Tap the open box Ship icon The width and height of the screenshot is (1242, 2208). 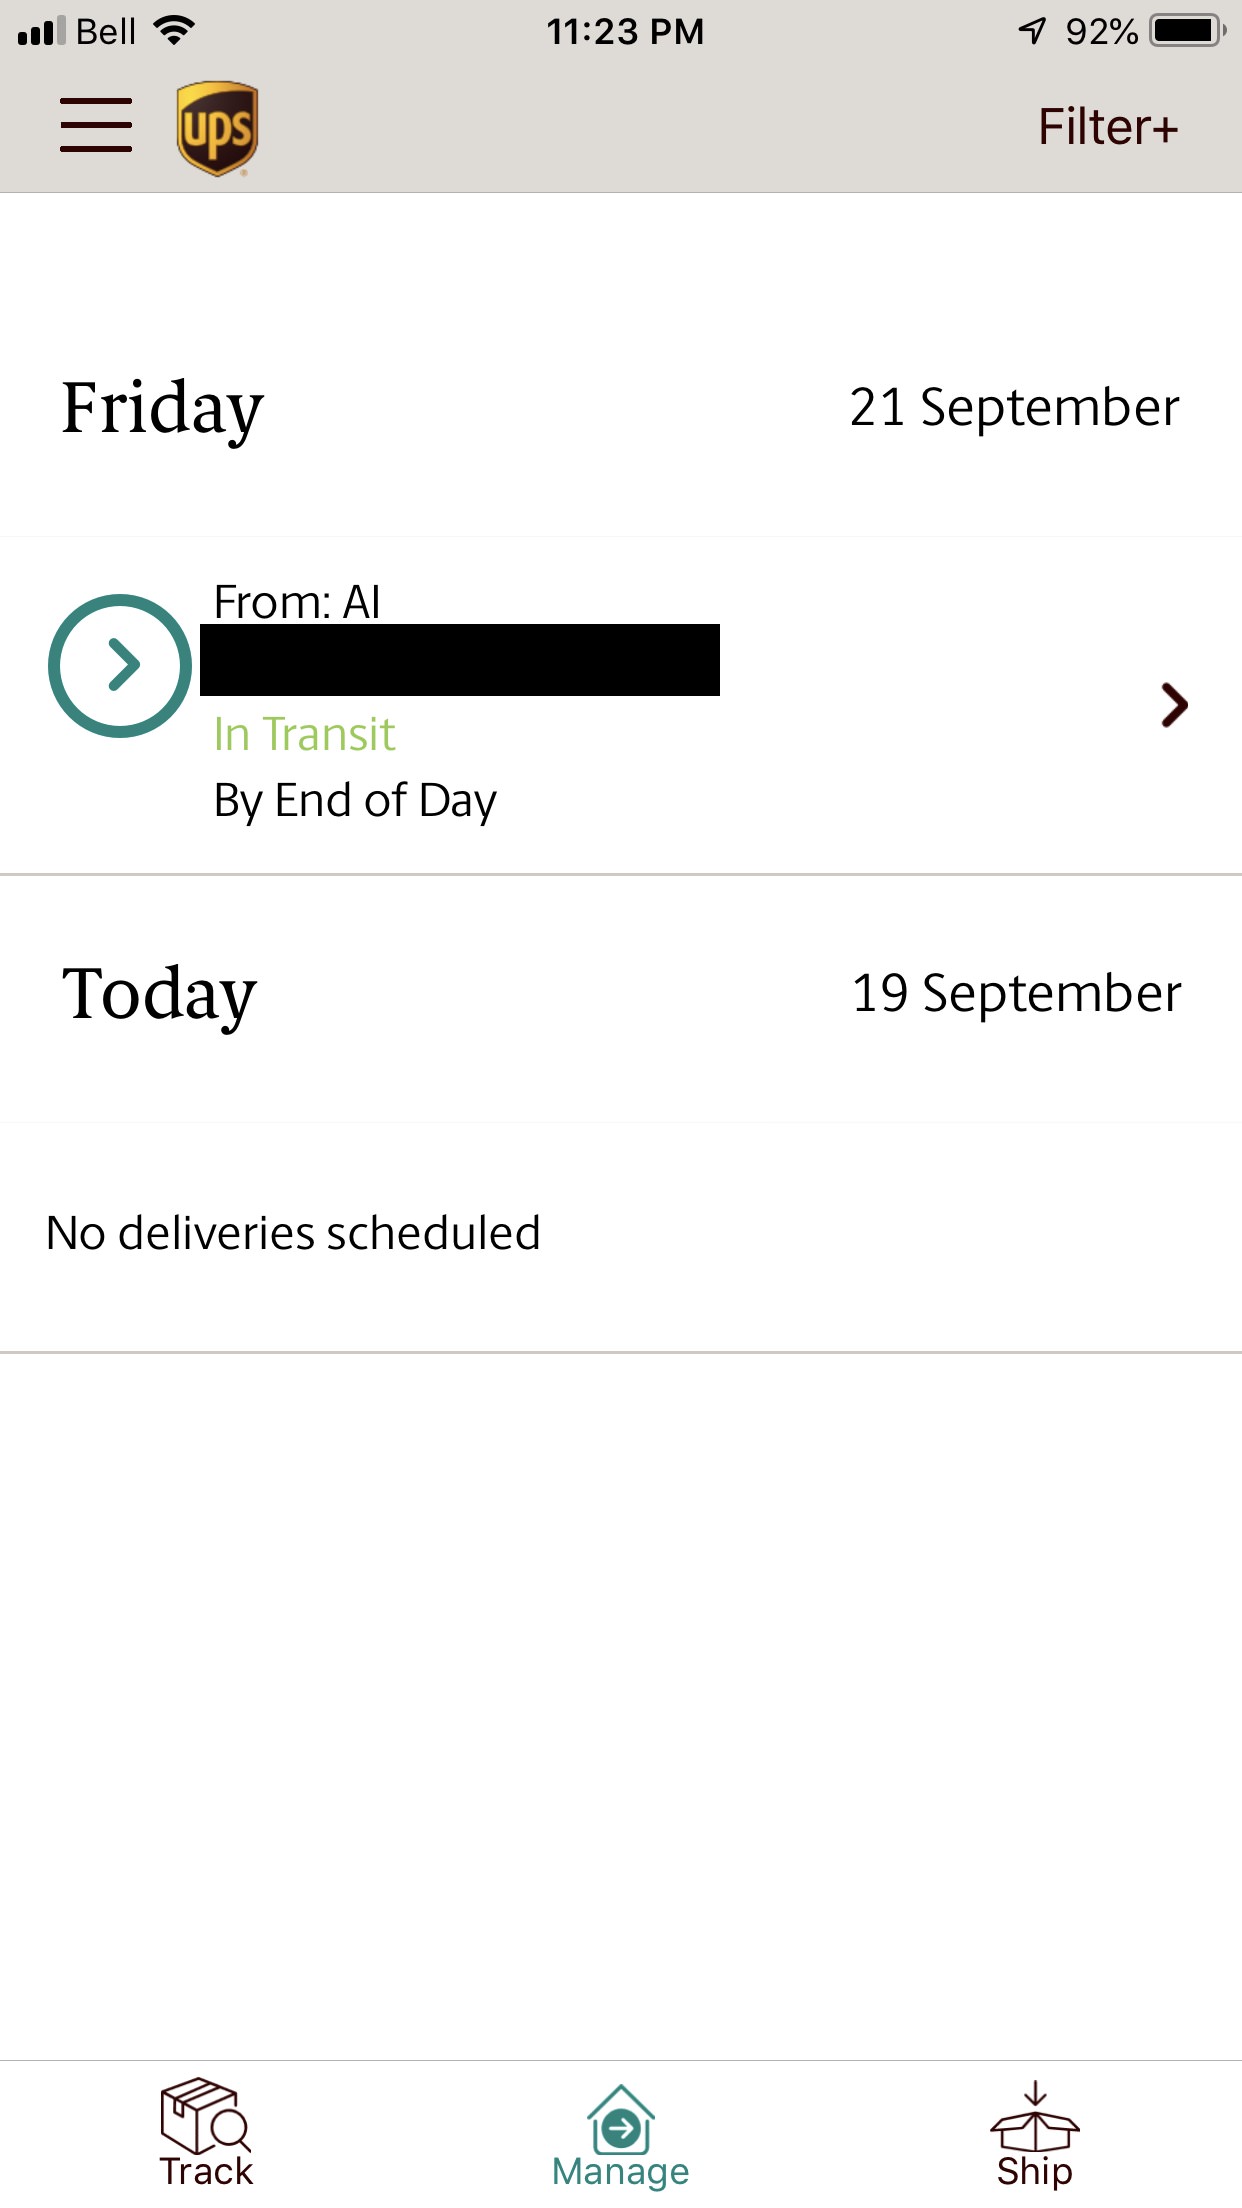click(1034, 2116)
